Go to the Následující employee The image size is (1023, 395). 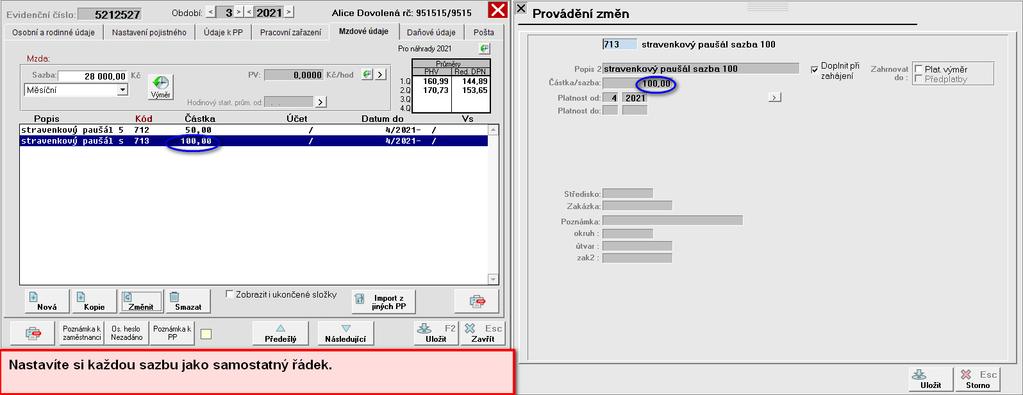(x=346, y=333)
